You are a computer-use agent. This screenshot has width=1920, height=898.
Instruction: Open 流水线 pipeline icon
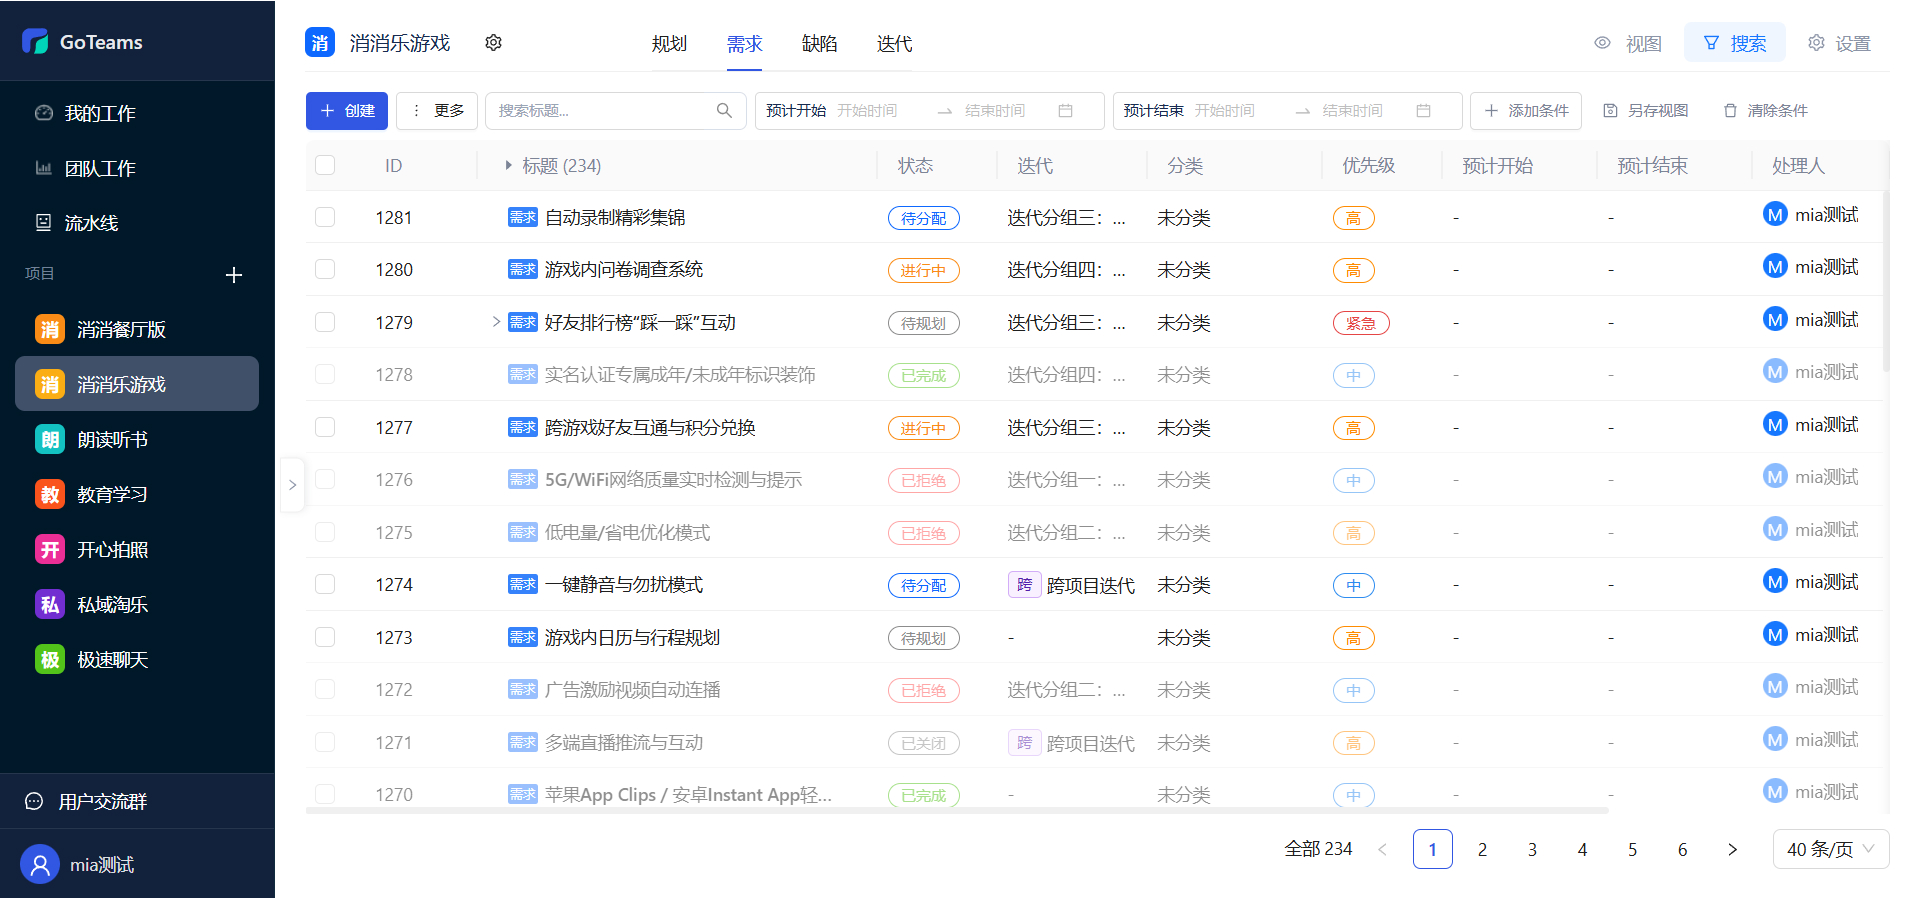(x=43, y=223)
